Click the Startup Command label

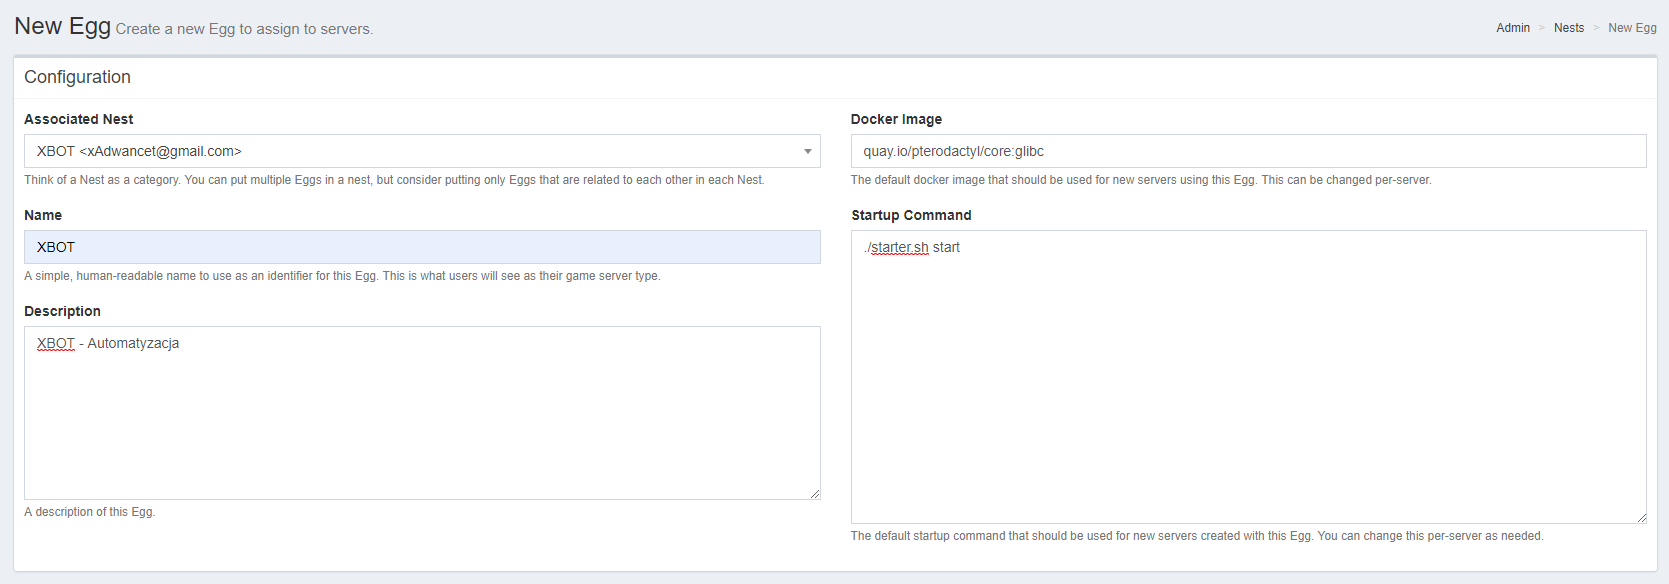coord(911,215)
